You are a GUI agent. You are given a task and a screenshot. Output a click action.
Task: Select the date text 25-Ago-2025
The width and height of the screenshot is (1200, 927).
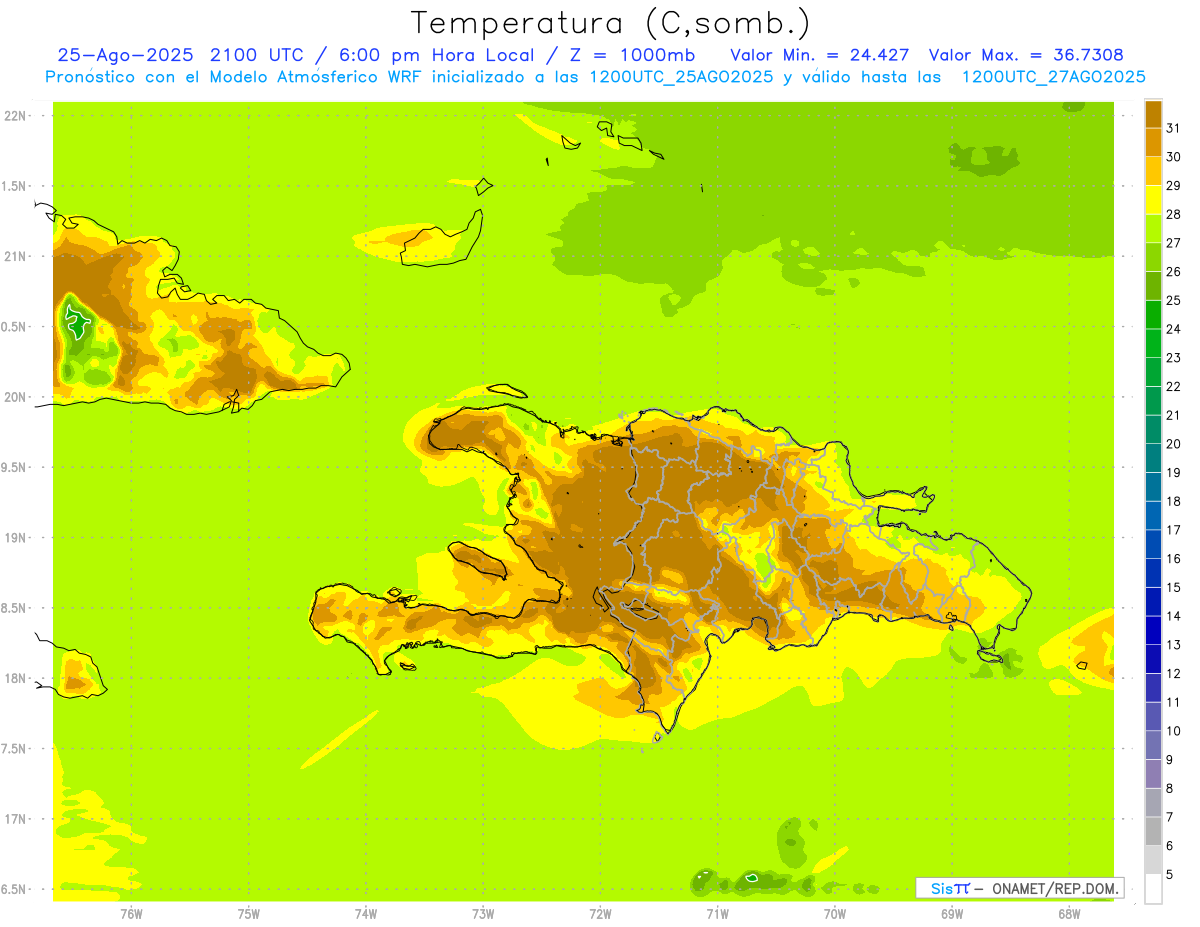click(125, 55)
